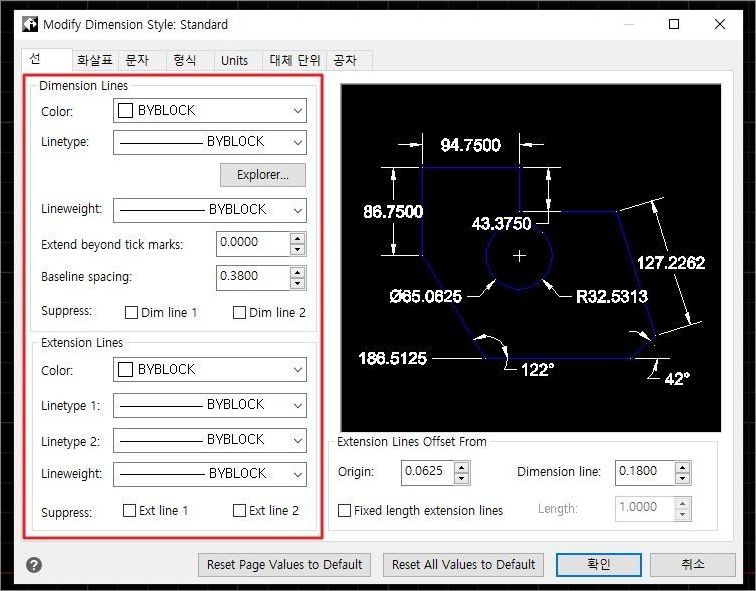756x591 pixels.
Task: Click Reset All Values to Default
Action: (463, 564)
